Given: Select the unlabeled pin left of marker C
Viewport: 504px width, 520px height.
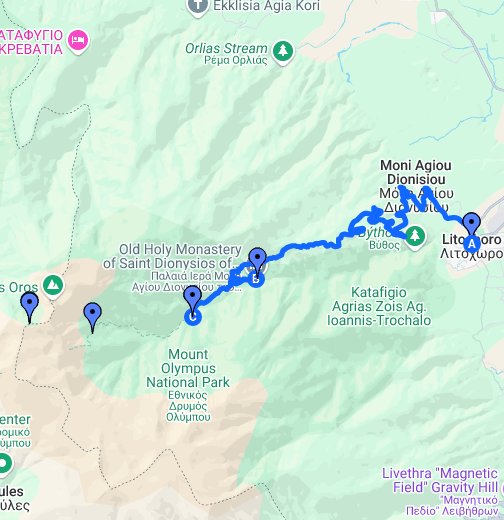Looking at the screenshot, I should click(x=92, y=318).
